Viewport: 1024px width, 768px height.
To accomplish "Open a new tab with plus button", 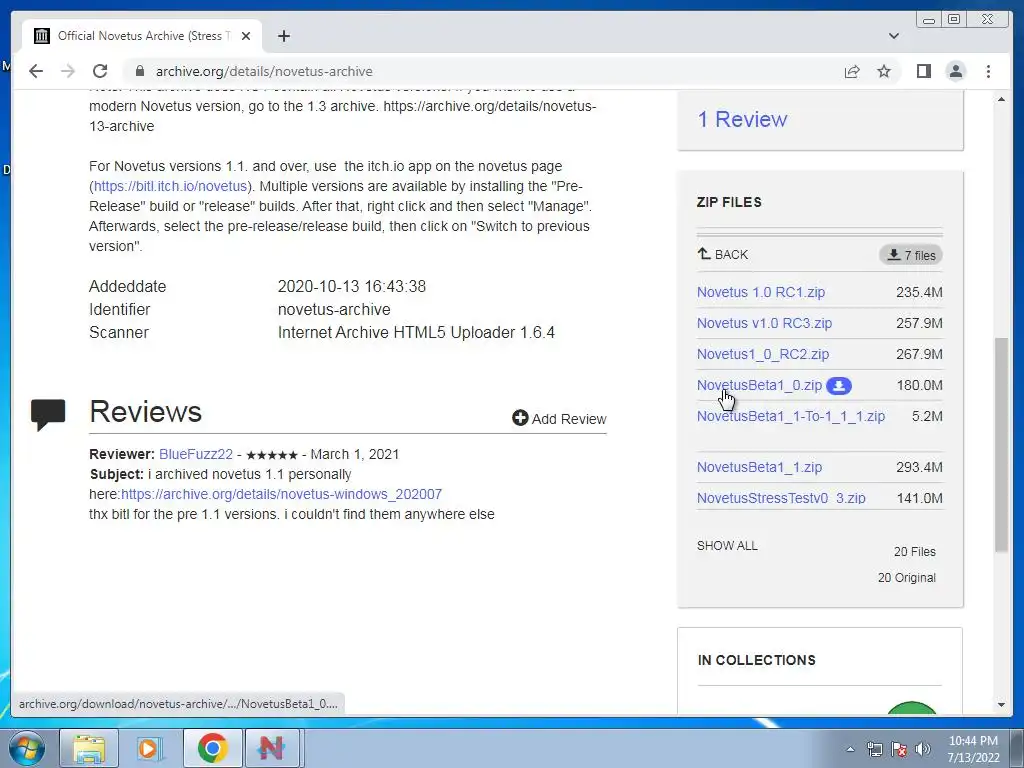I will pos(283,36).
